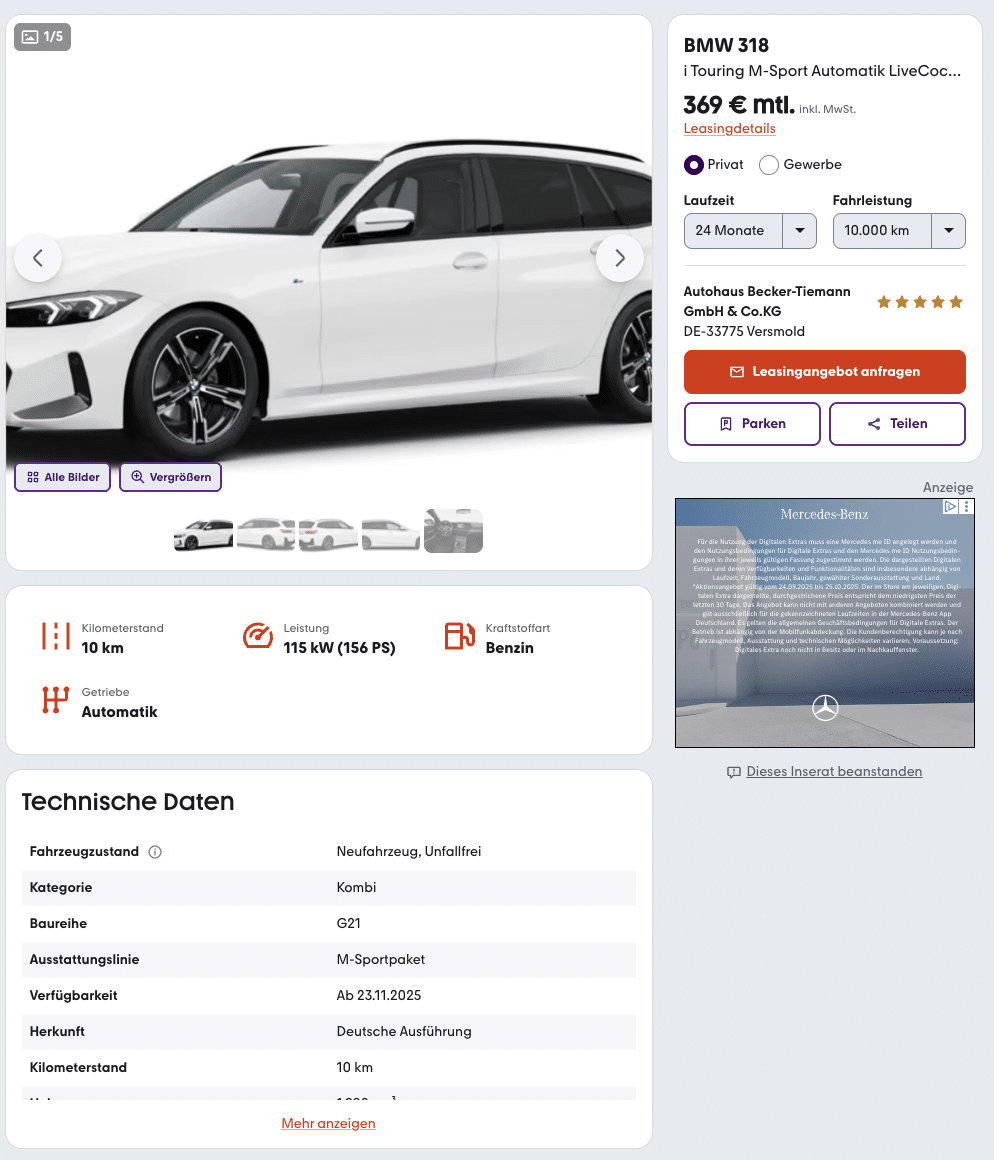
Task: Open the Leasingdetails link
Action: [x=729, y=128]
